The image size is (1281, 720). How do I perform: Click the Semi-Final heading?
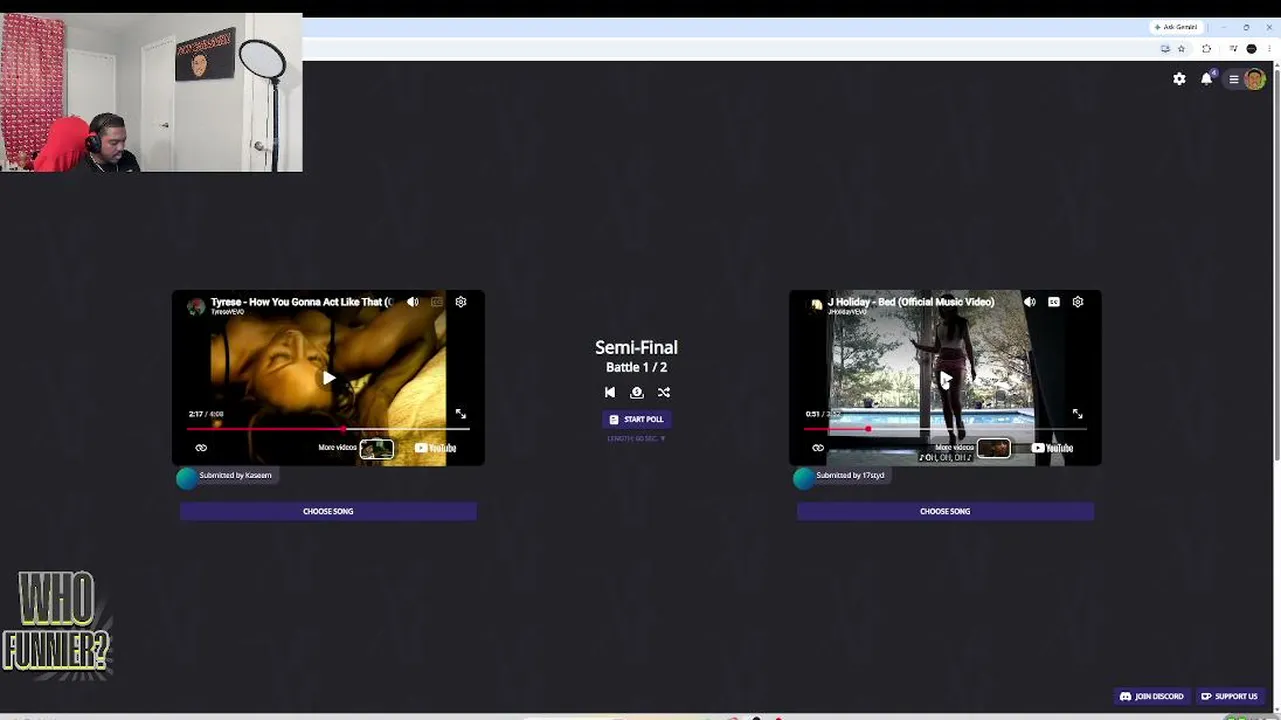(636, 347)
